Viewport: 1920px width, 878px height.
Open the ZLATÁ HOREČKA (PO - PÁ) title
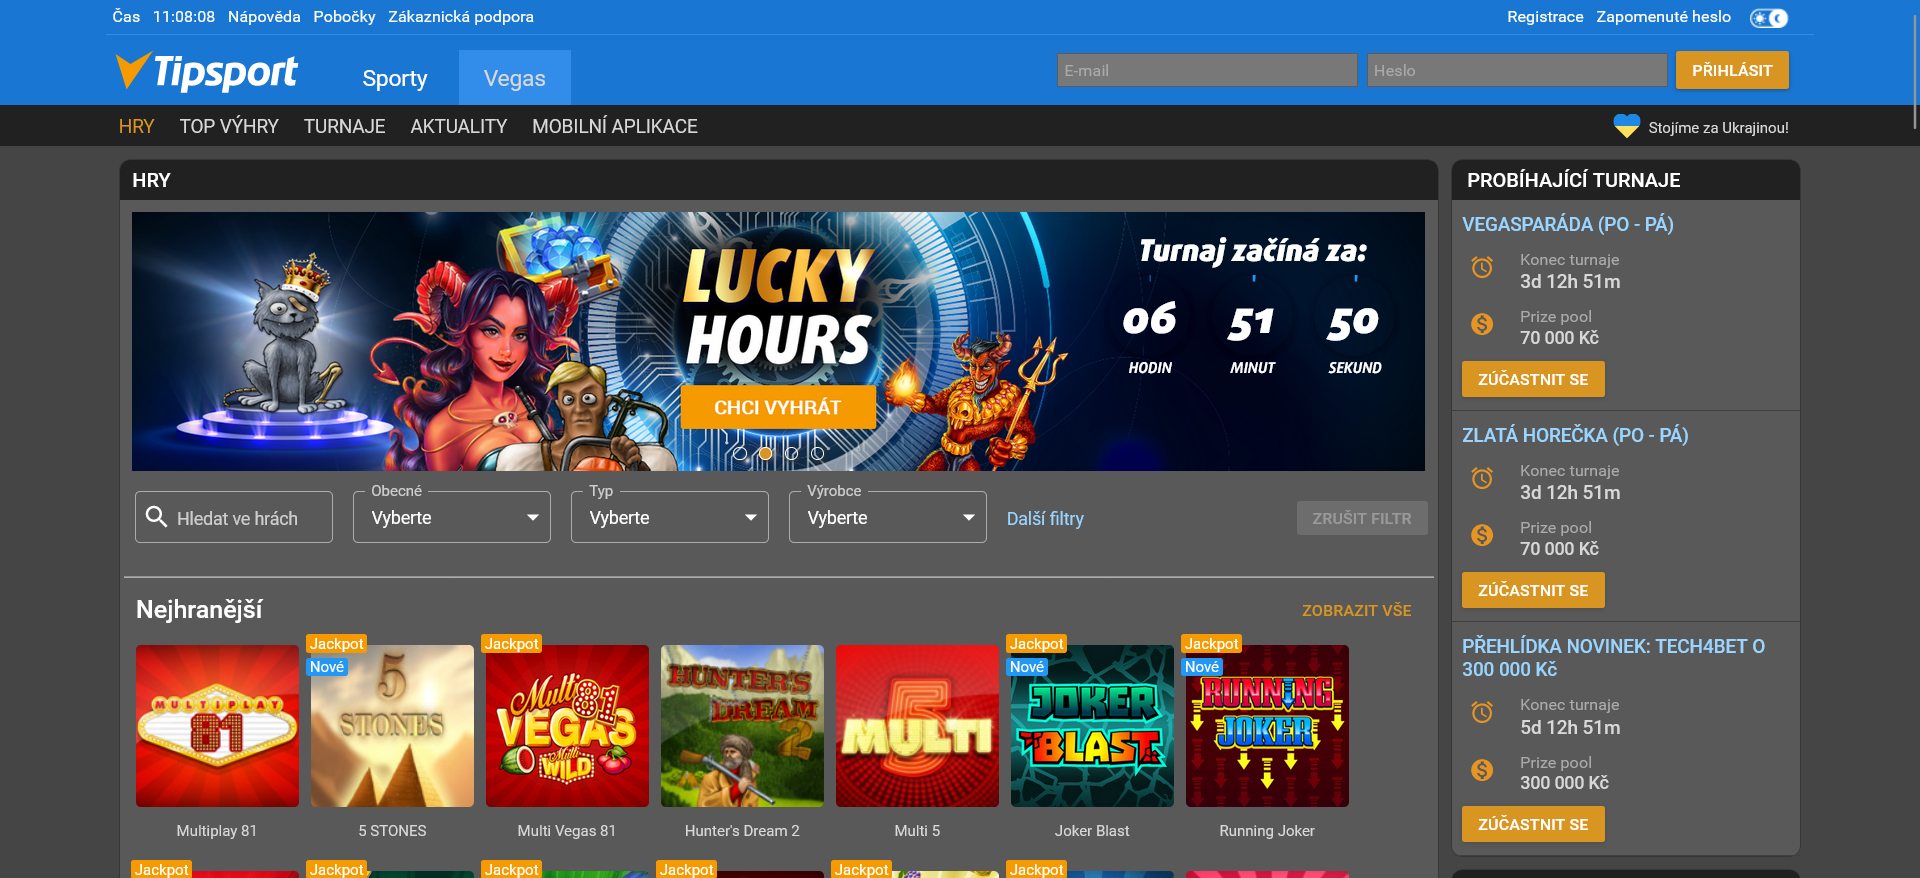coord(1575,435)
